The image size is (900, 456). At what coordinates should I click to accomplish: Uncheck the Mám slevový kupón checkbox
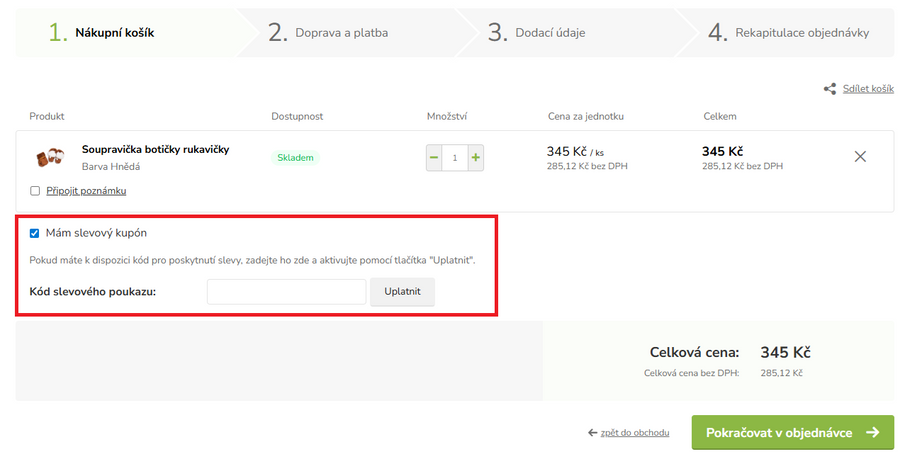click(x=35, y=233)
